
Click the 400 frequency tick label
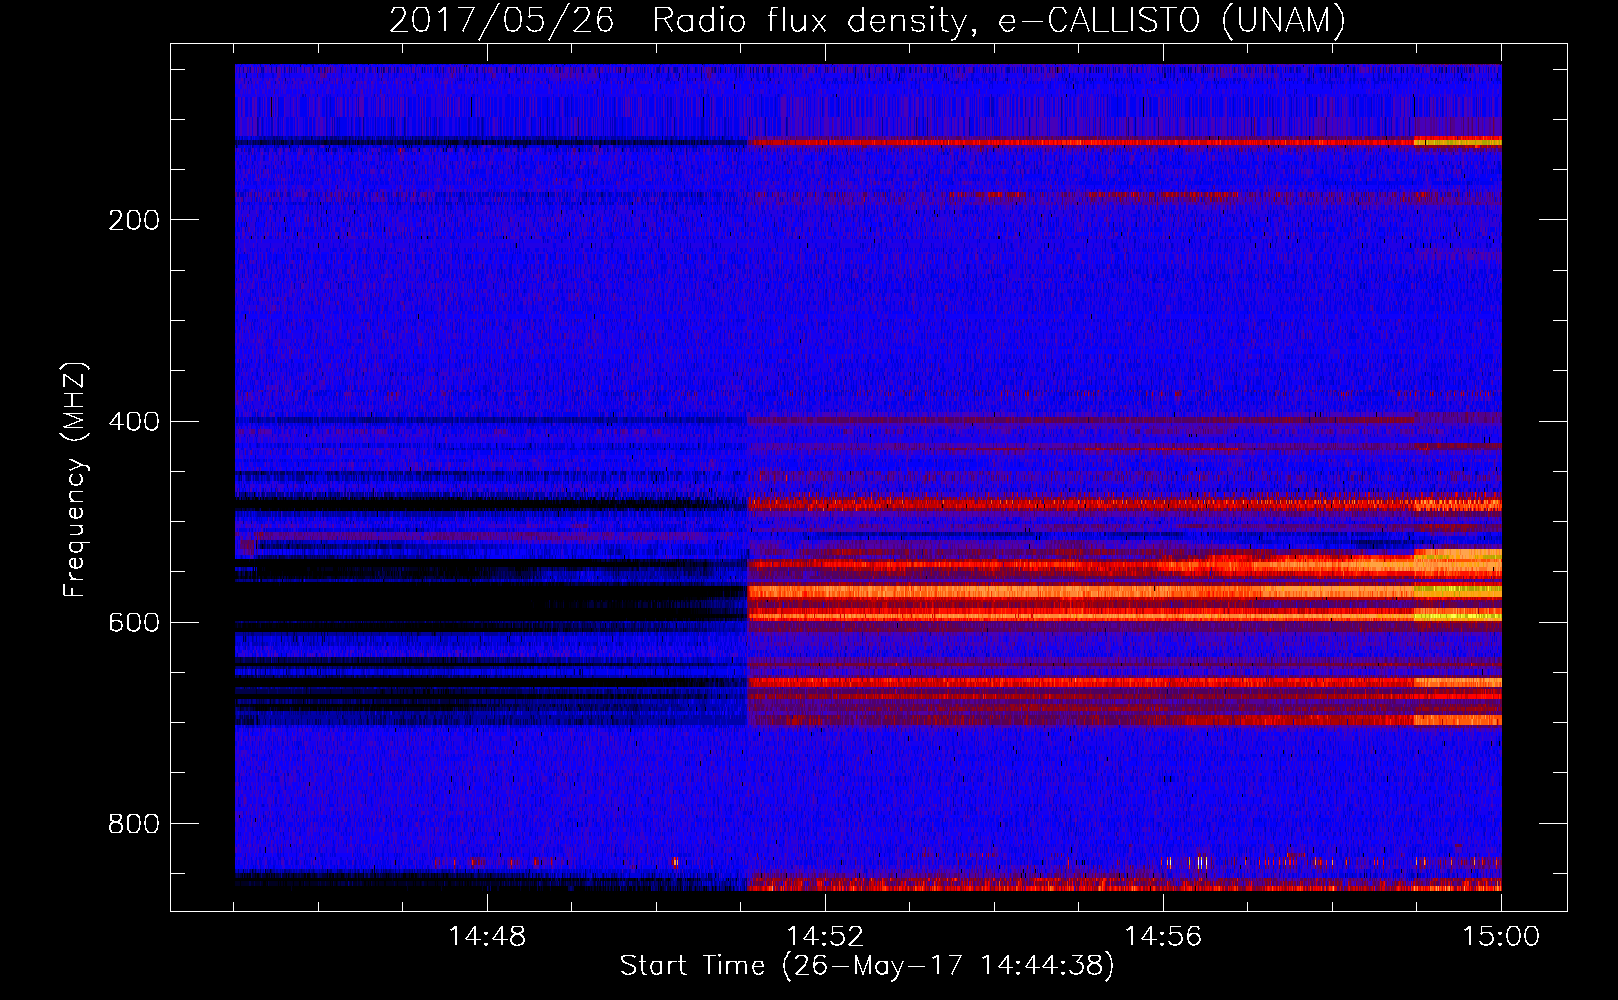(133, 421)
